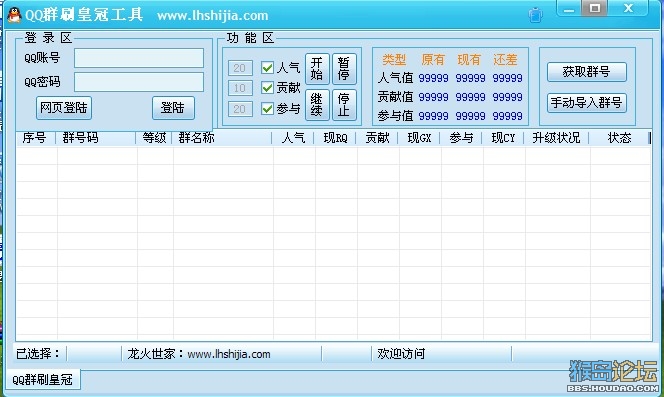This screenshot has height=397, width=664.
Task: Click the 贡献值 现有 value 99999
Action: click(470, 97)
